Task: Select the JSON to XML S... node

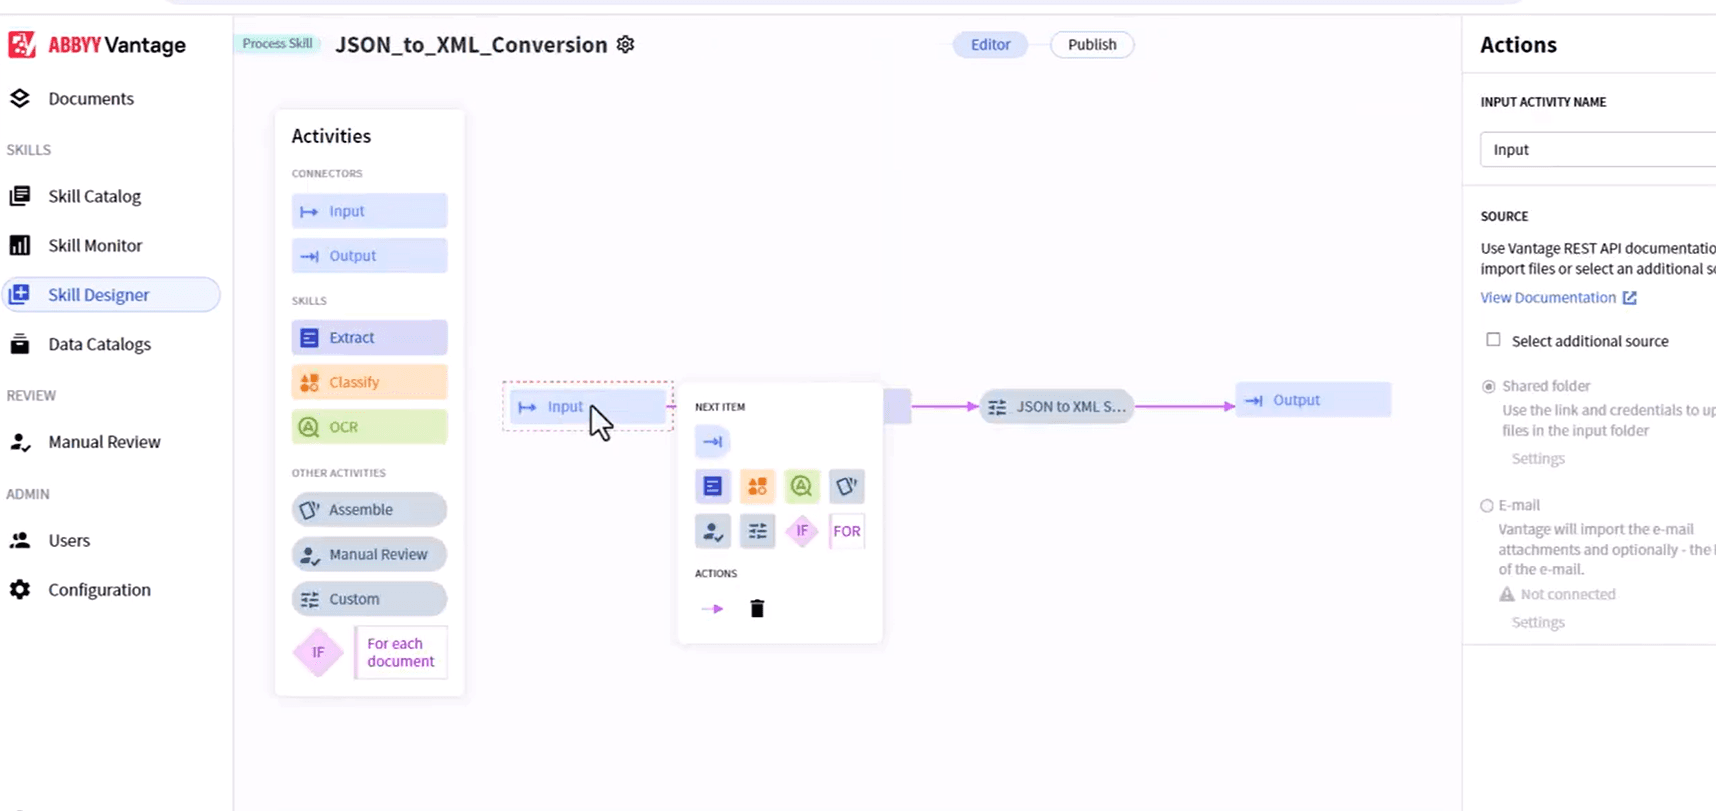Action: coord(1056,406)
